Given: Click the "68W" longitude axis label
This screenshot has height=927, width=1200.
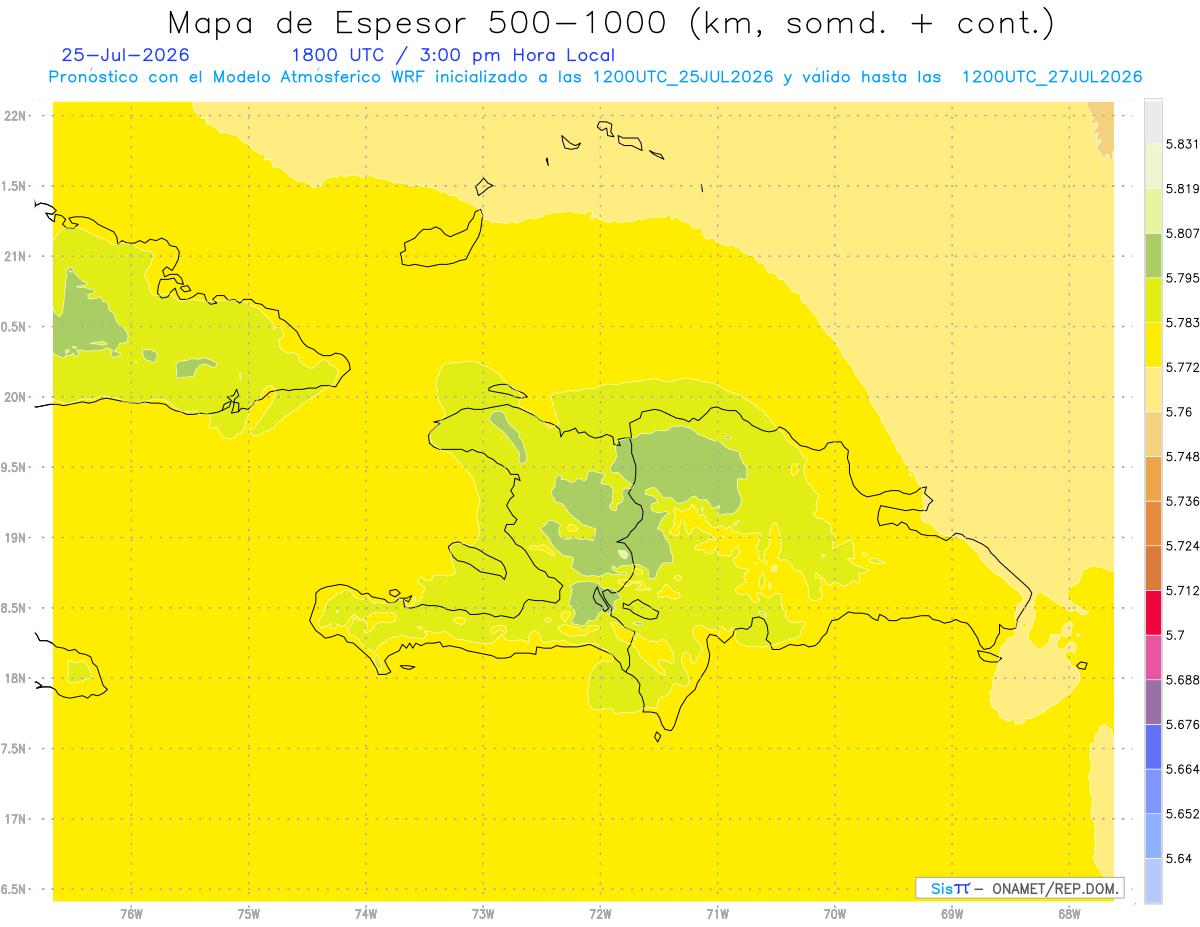Looking at the screenshot, I should tap(1069, 913).
